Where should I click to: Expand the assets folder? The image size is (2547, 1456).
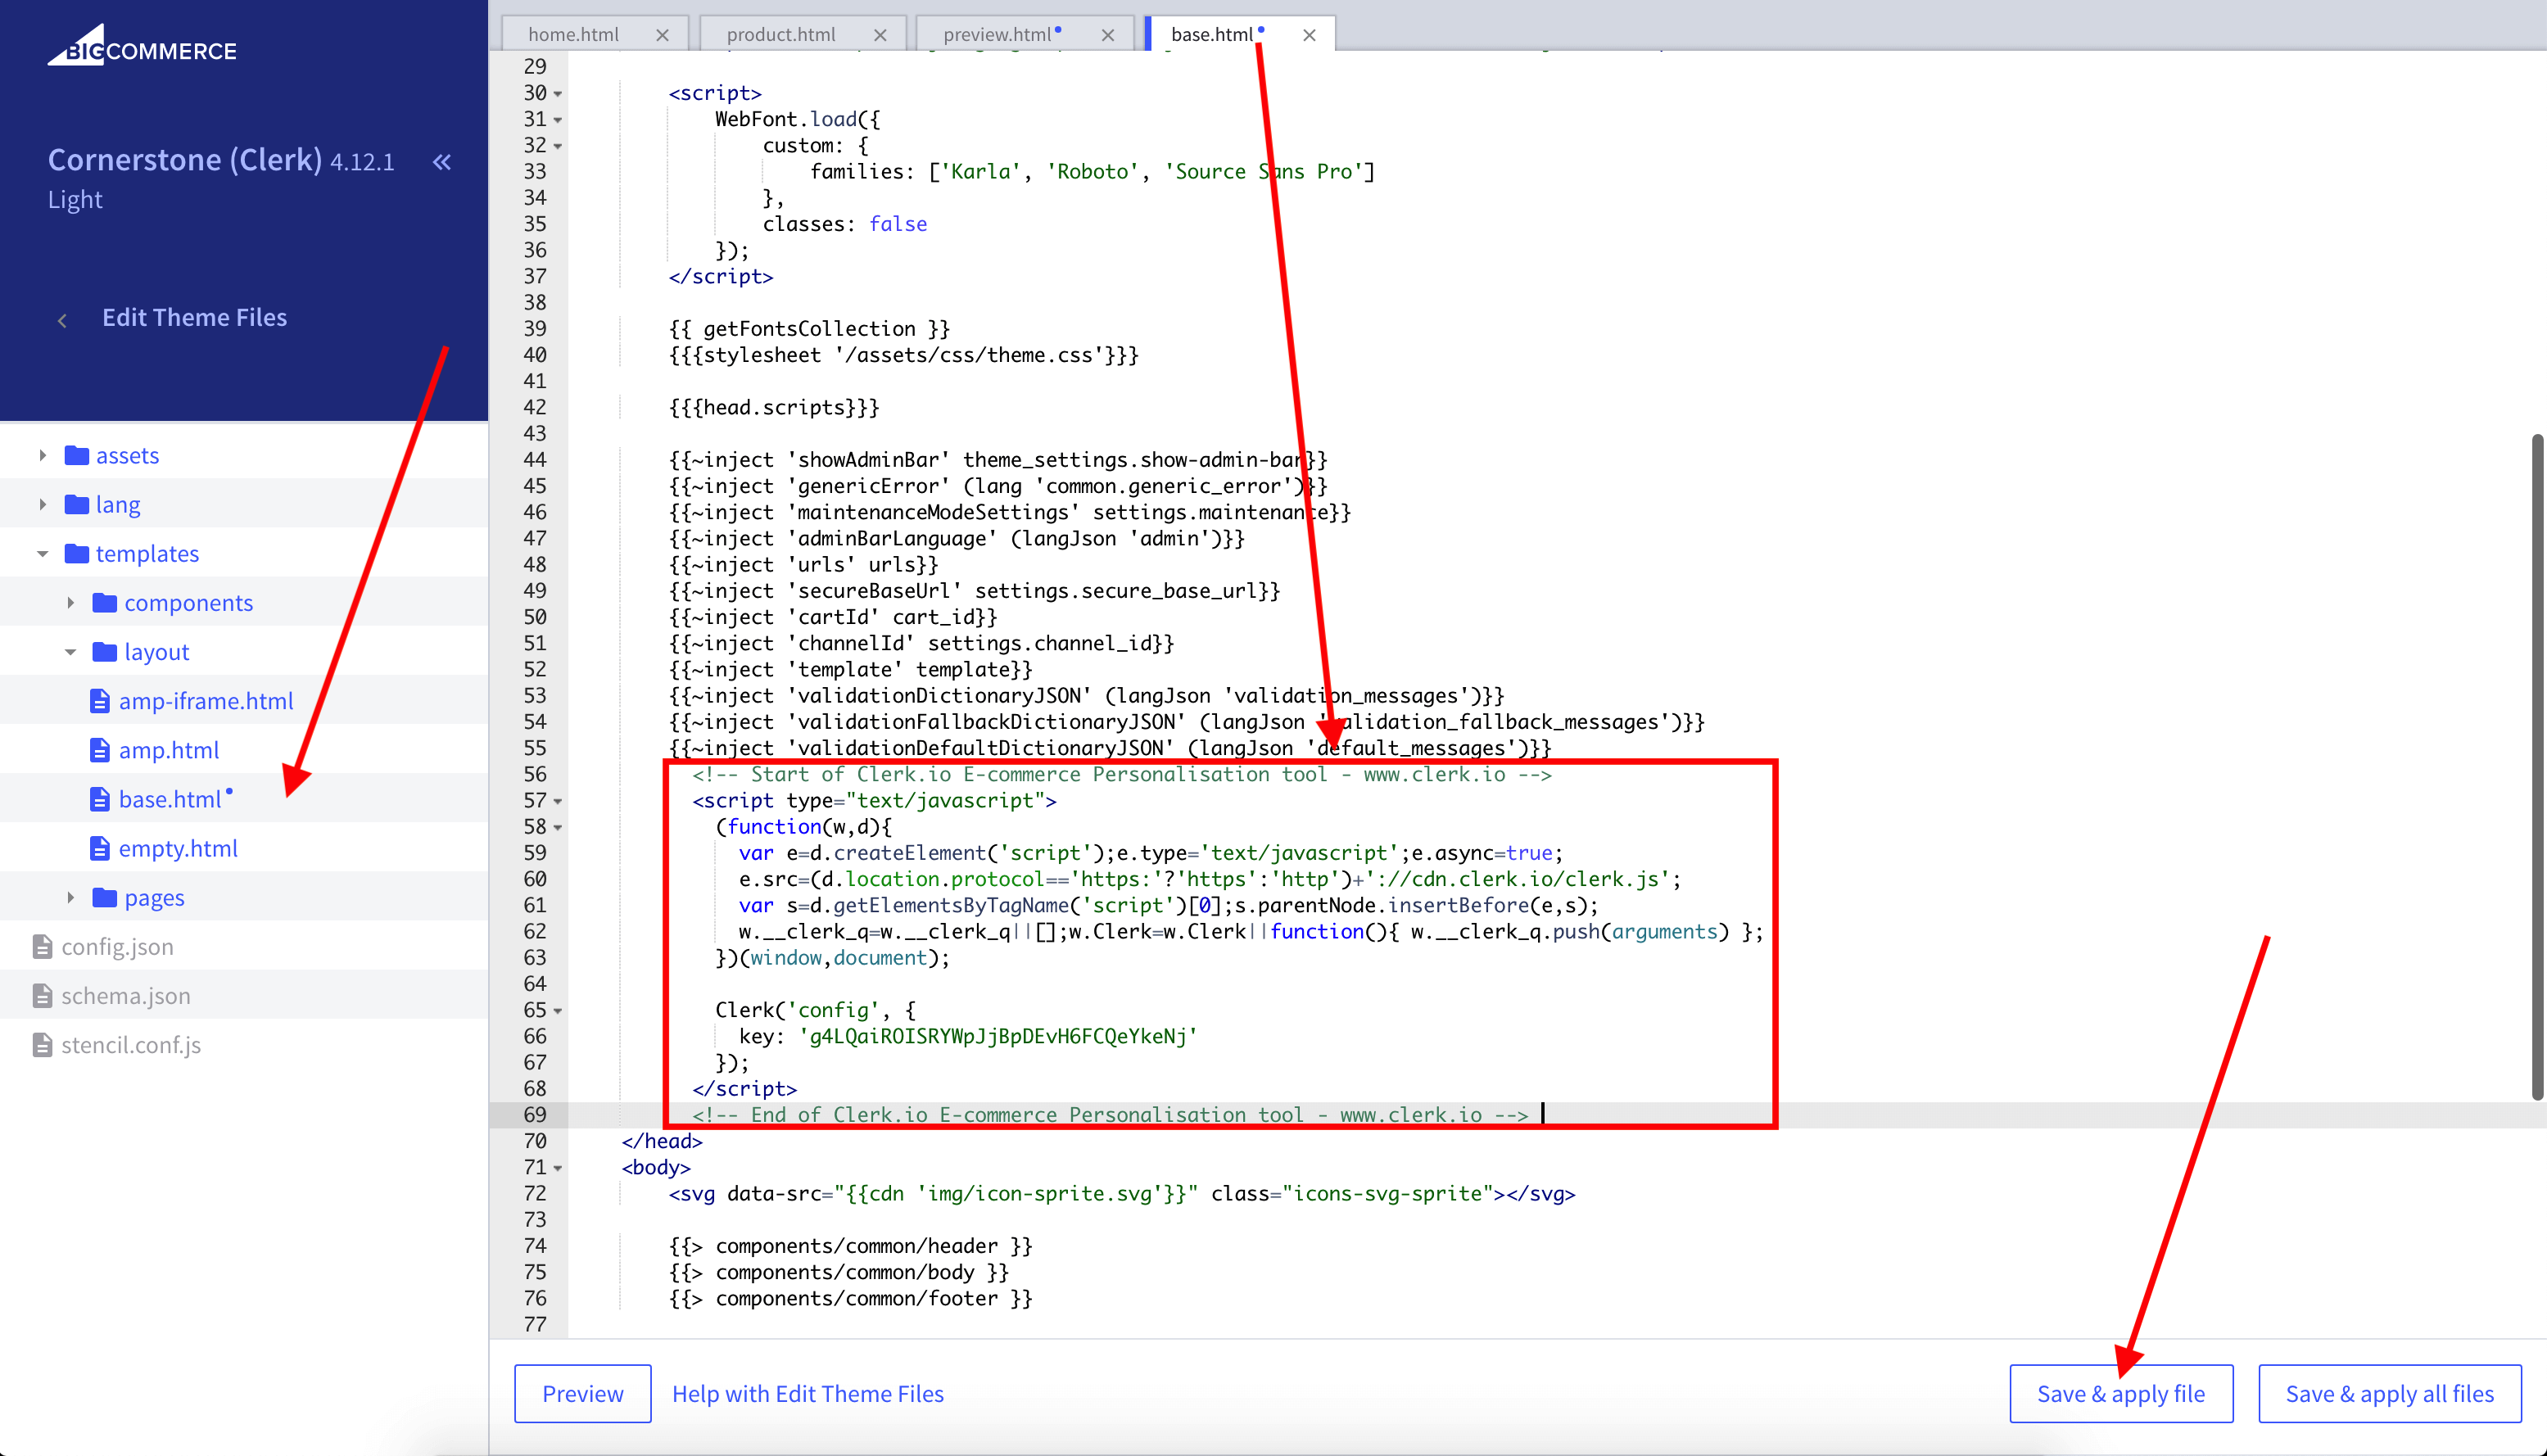click(x=42, y=454)
